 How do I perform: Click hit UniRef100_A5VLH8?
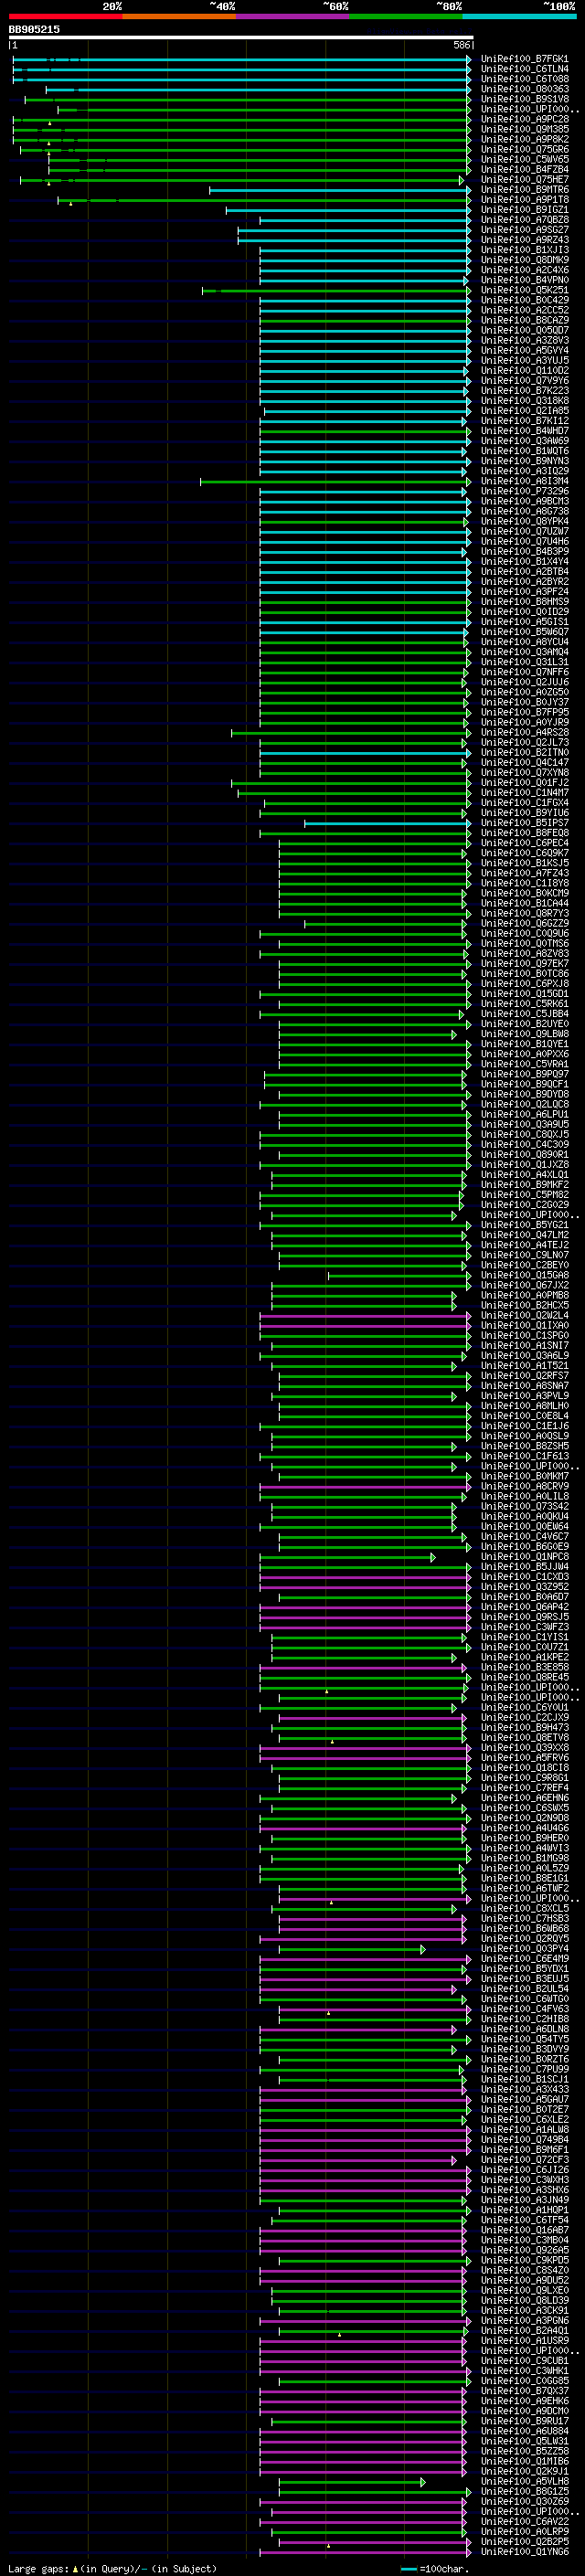coord(525,2481)
